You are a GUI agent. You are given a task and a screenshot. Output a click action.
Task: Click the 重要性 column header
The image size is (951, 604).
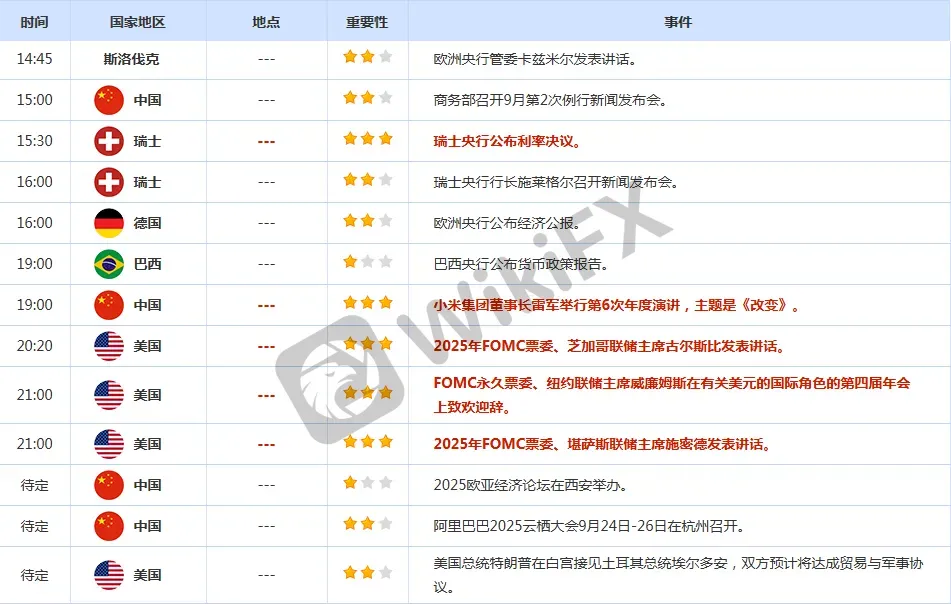(x=367, y=22)
